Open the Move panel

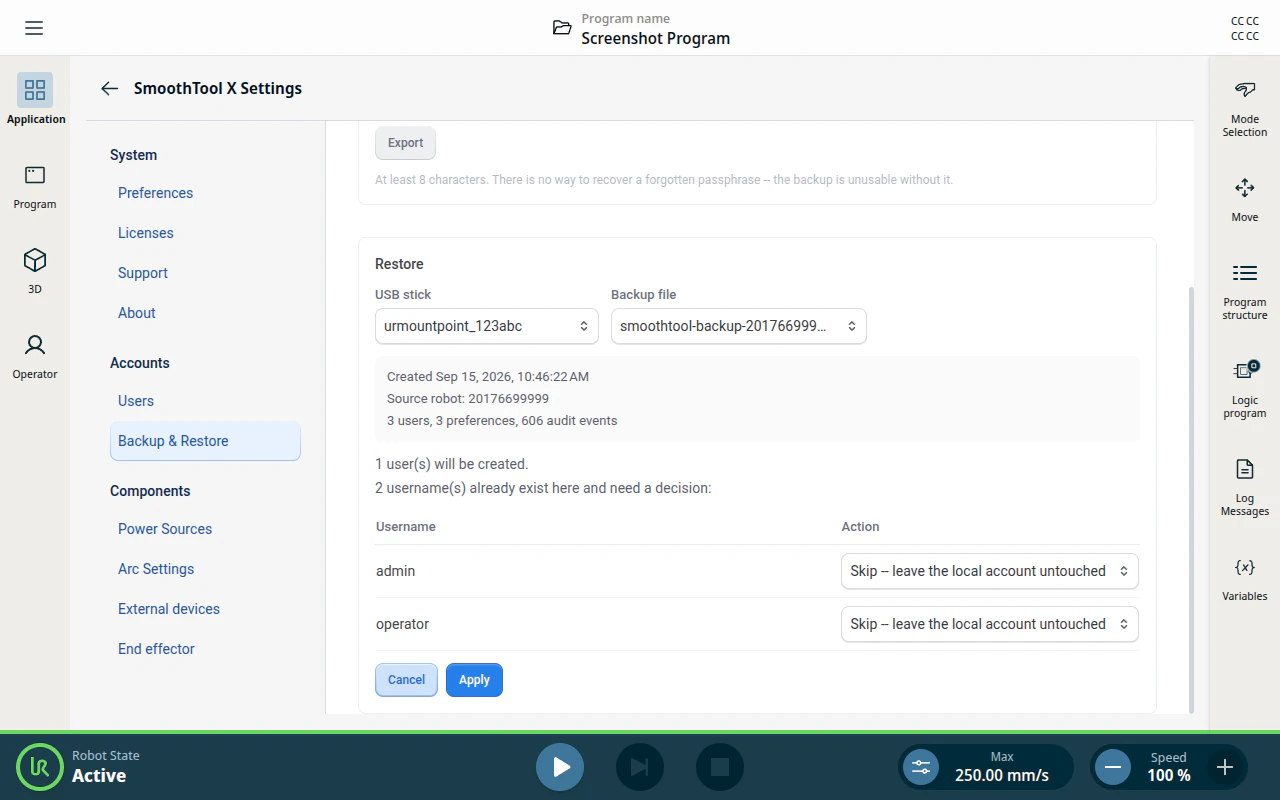click(1245, 200)
